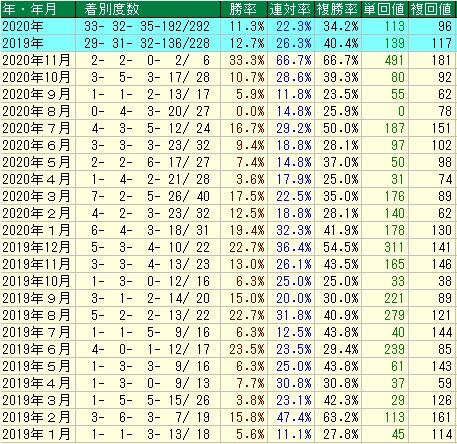Click the 33-32-35-192/292 record for 2020年
The image size is (457, 444).
pos(147,26)
